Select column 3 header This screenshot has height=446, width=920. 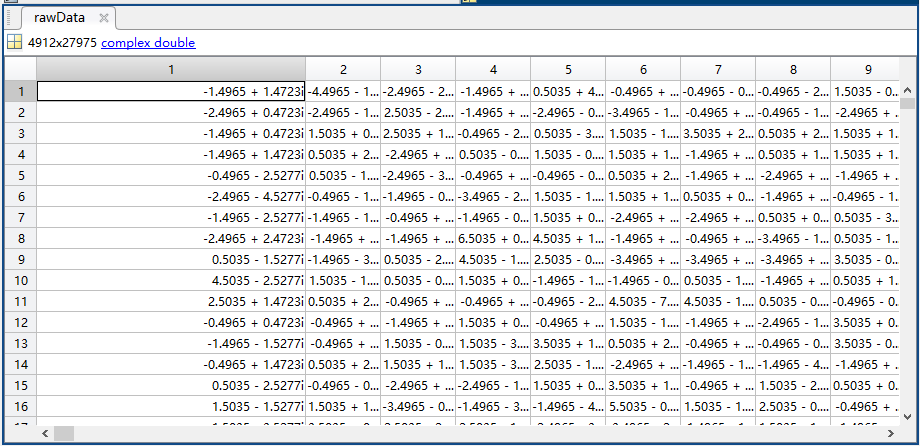(x=418, y=70)
